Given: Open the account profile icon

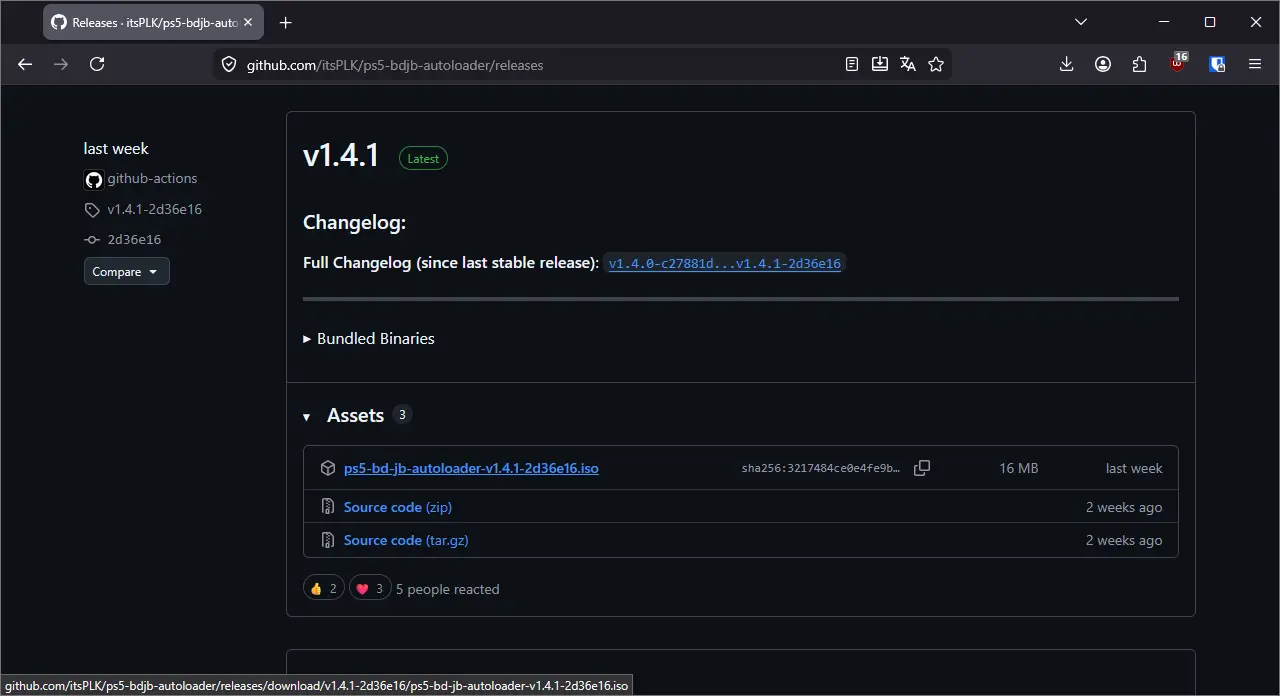Looking at the screenshot, I should tap(1103, 64).
